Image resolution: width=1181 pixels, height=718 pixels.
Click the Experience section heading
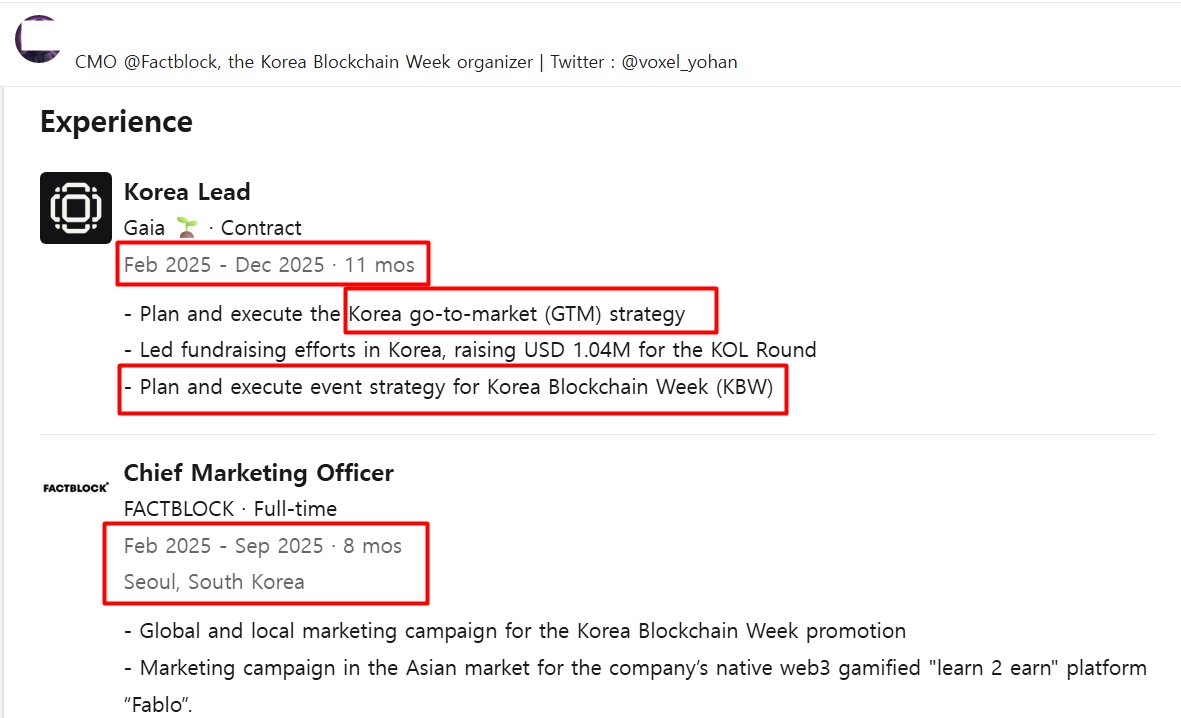116,122
